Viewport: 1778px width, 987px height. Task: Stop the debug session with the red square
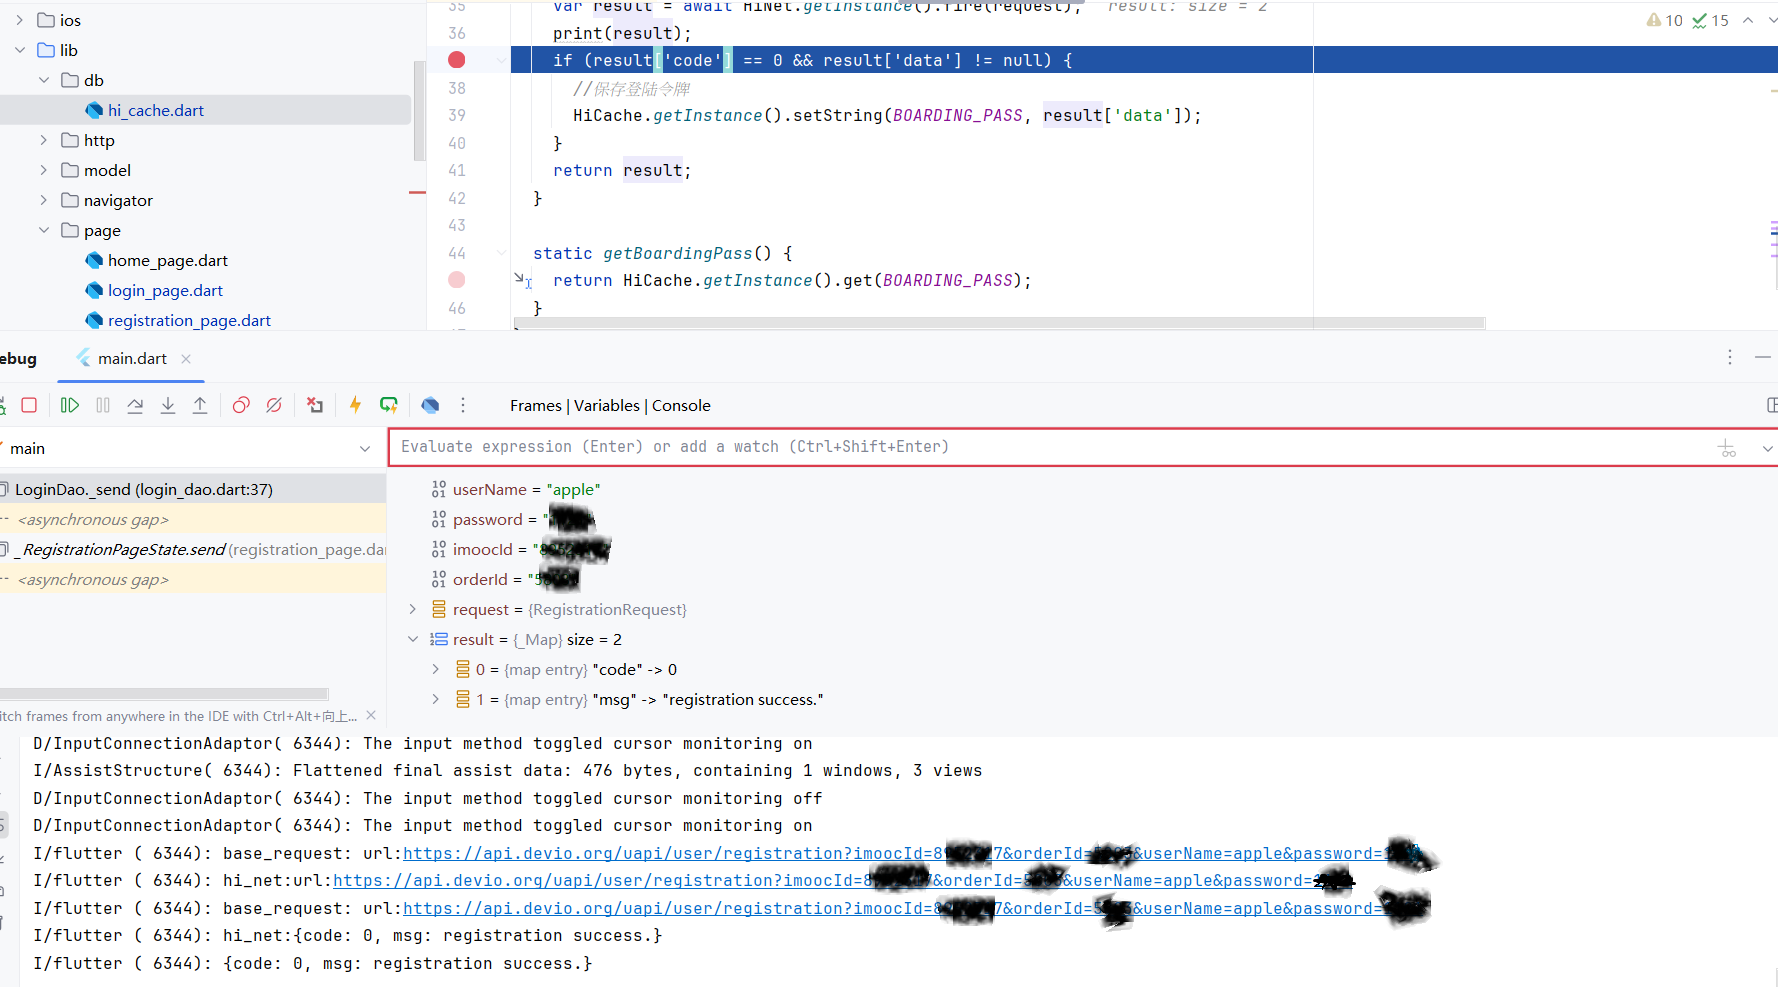pyautogui.click(x=29, y=405)
